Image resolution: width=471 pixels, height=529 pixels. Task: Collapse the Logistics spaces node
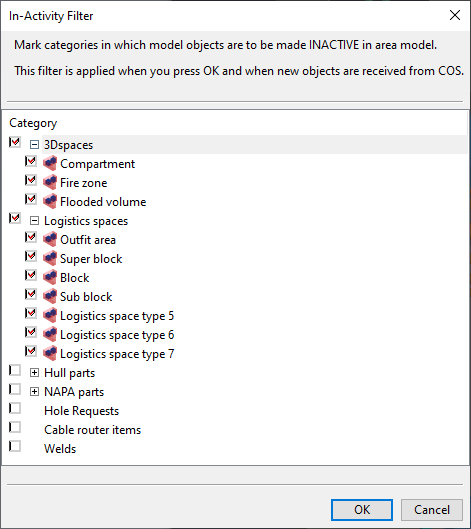pos(34,221)
